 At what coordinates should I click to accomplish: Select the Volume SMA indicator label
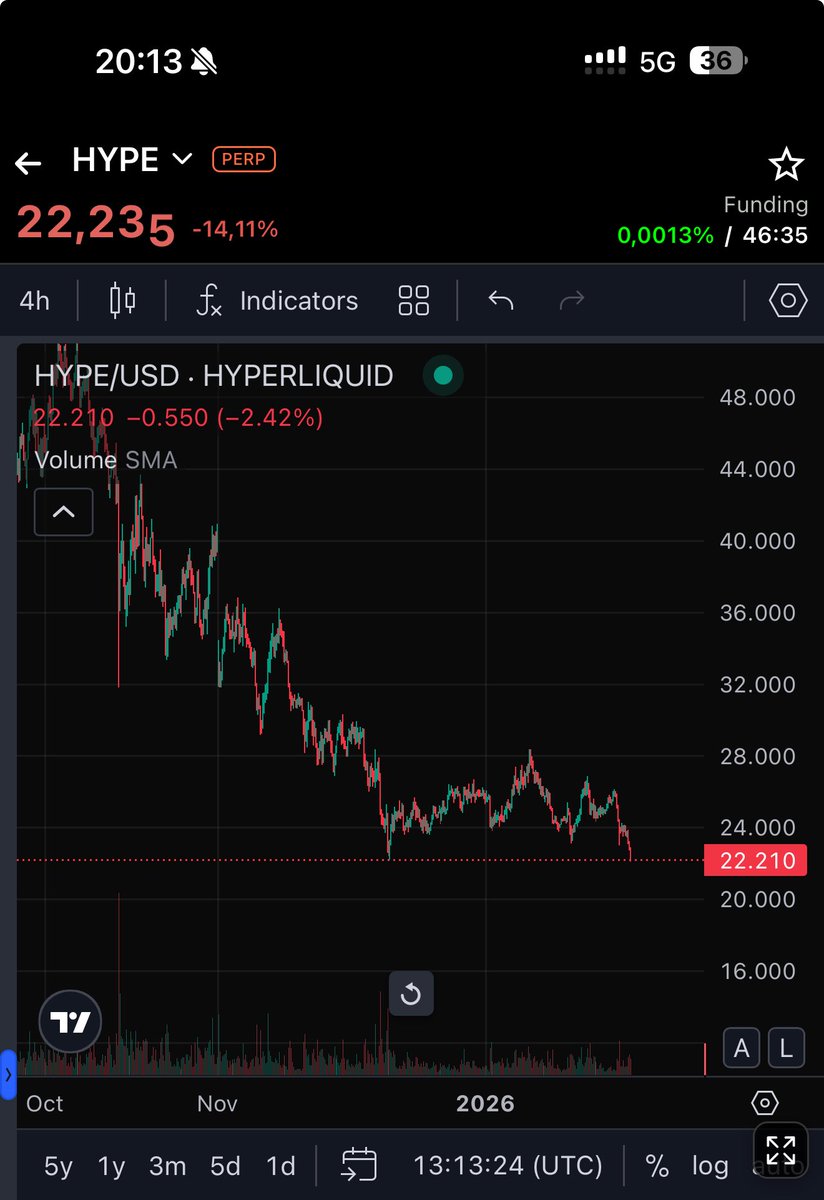point(106,460)
